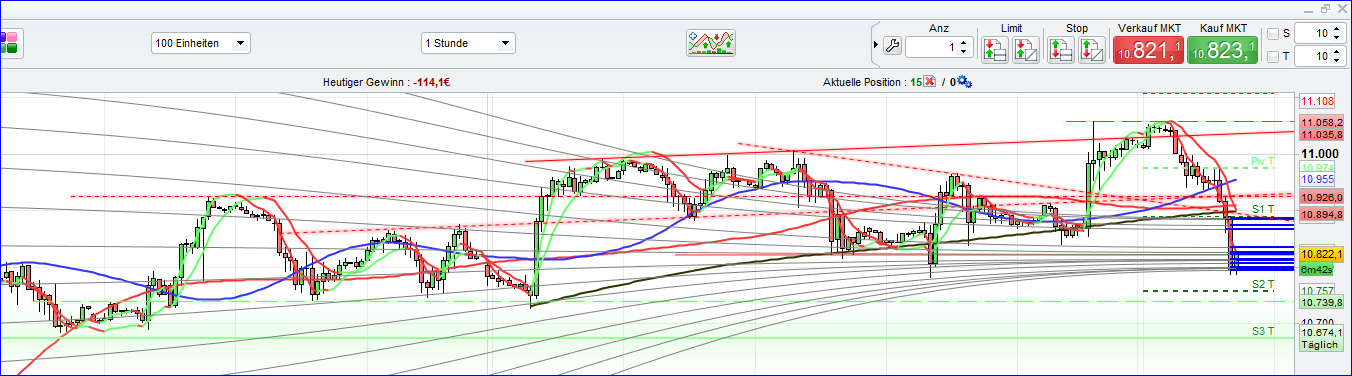The height and width of the screenshot is (376, 1352).
Task: Enable the T checkbox
Action: (x=1273, y=57)
